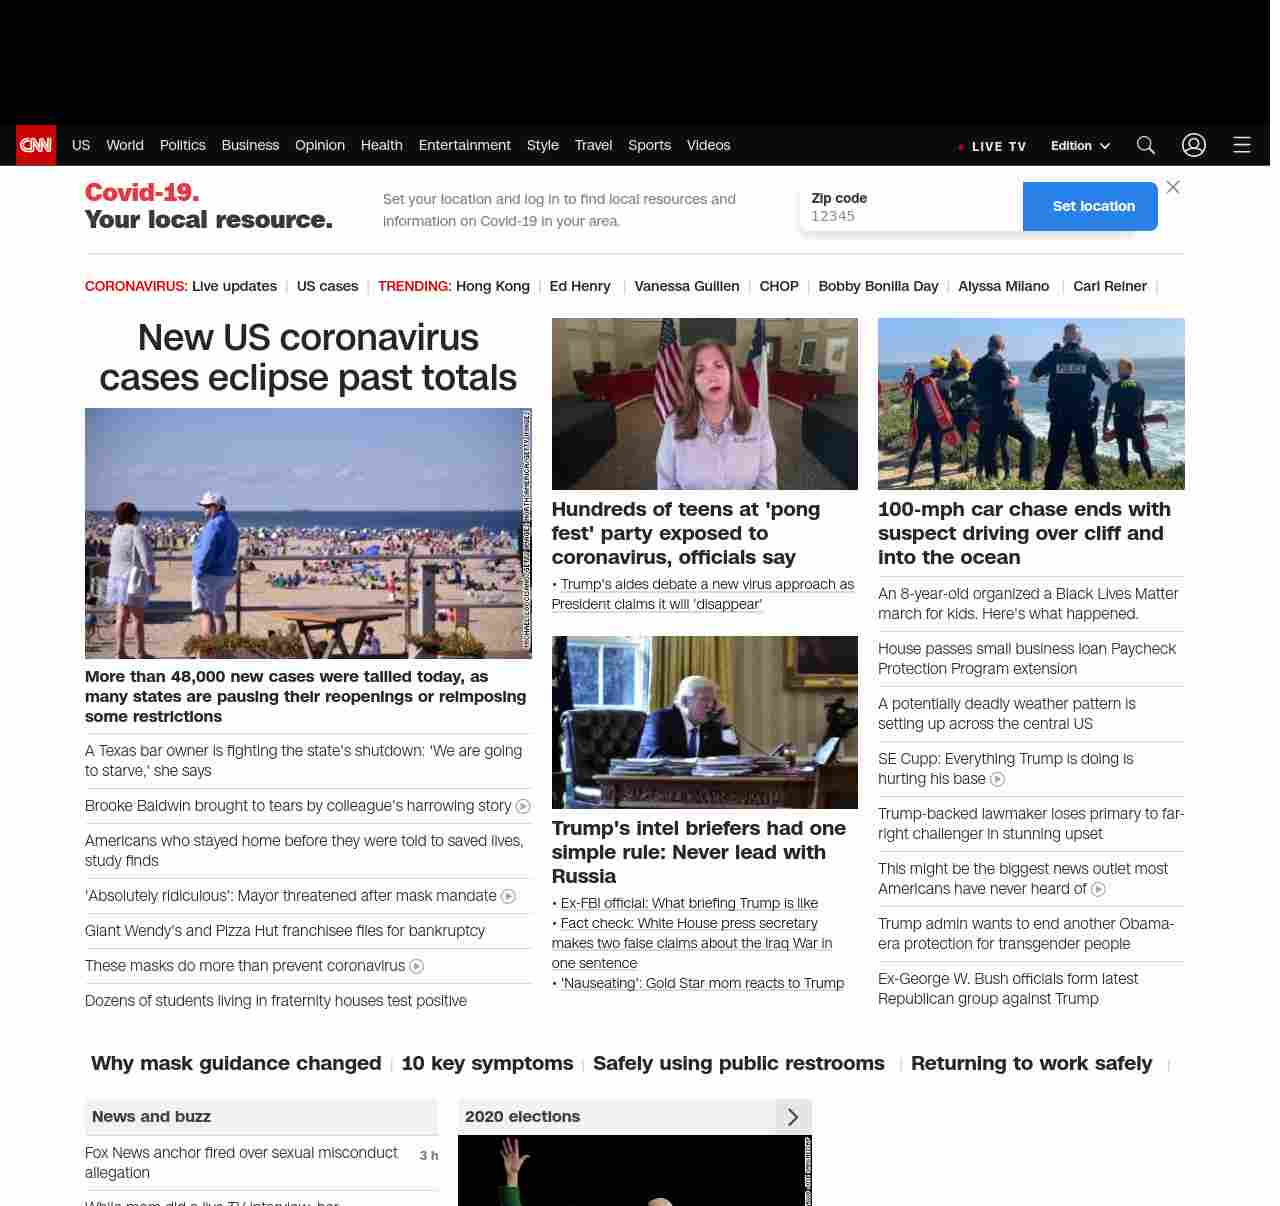
Task: Click the user account profile icon
Action: [x=1194, y=145]
